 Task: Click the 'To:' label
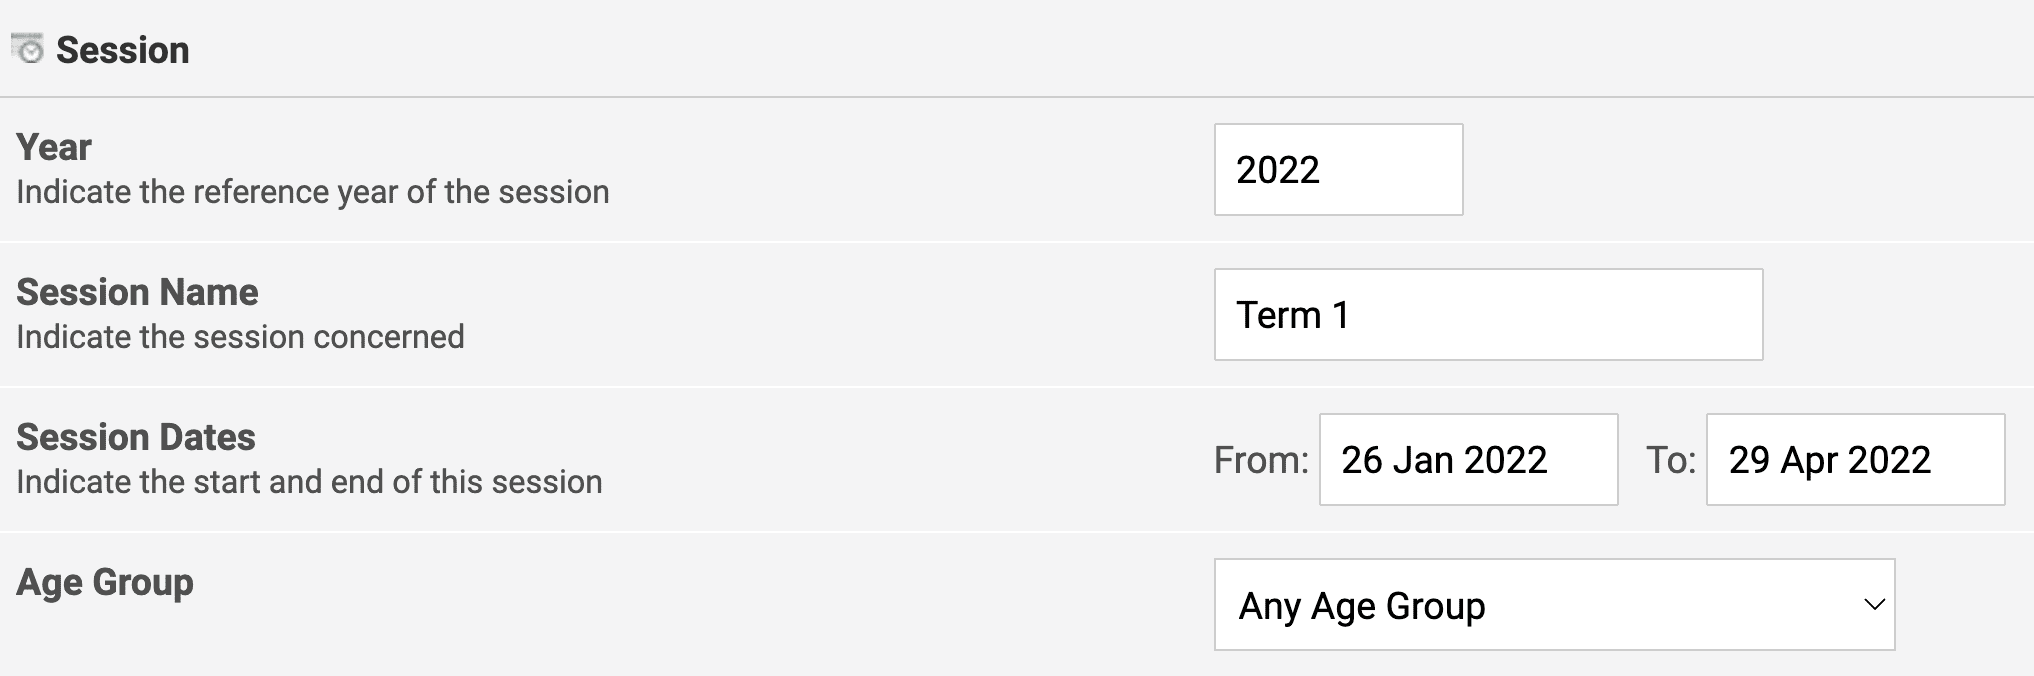(1671, 460)
